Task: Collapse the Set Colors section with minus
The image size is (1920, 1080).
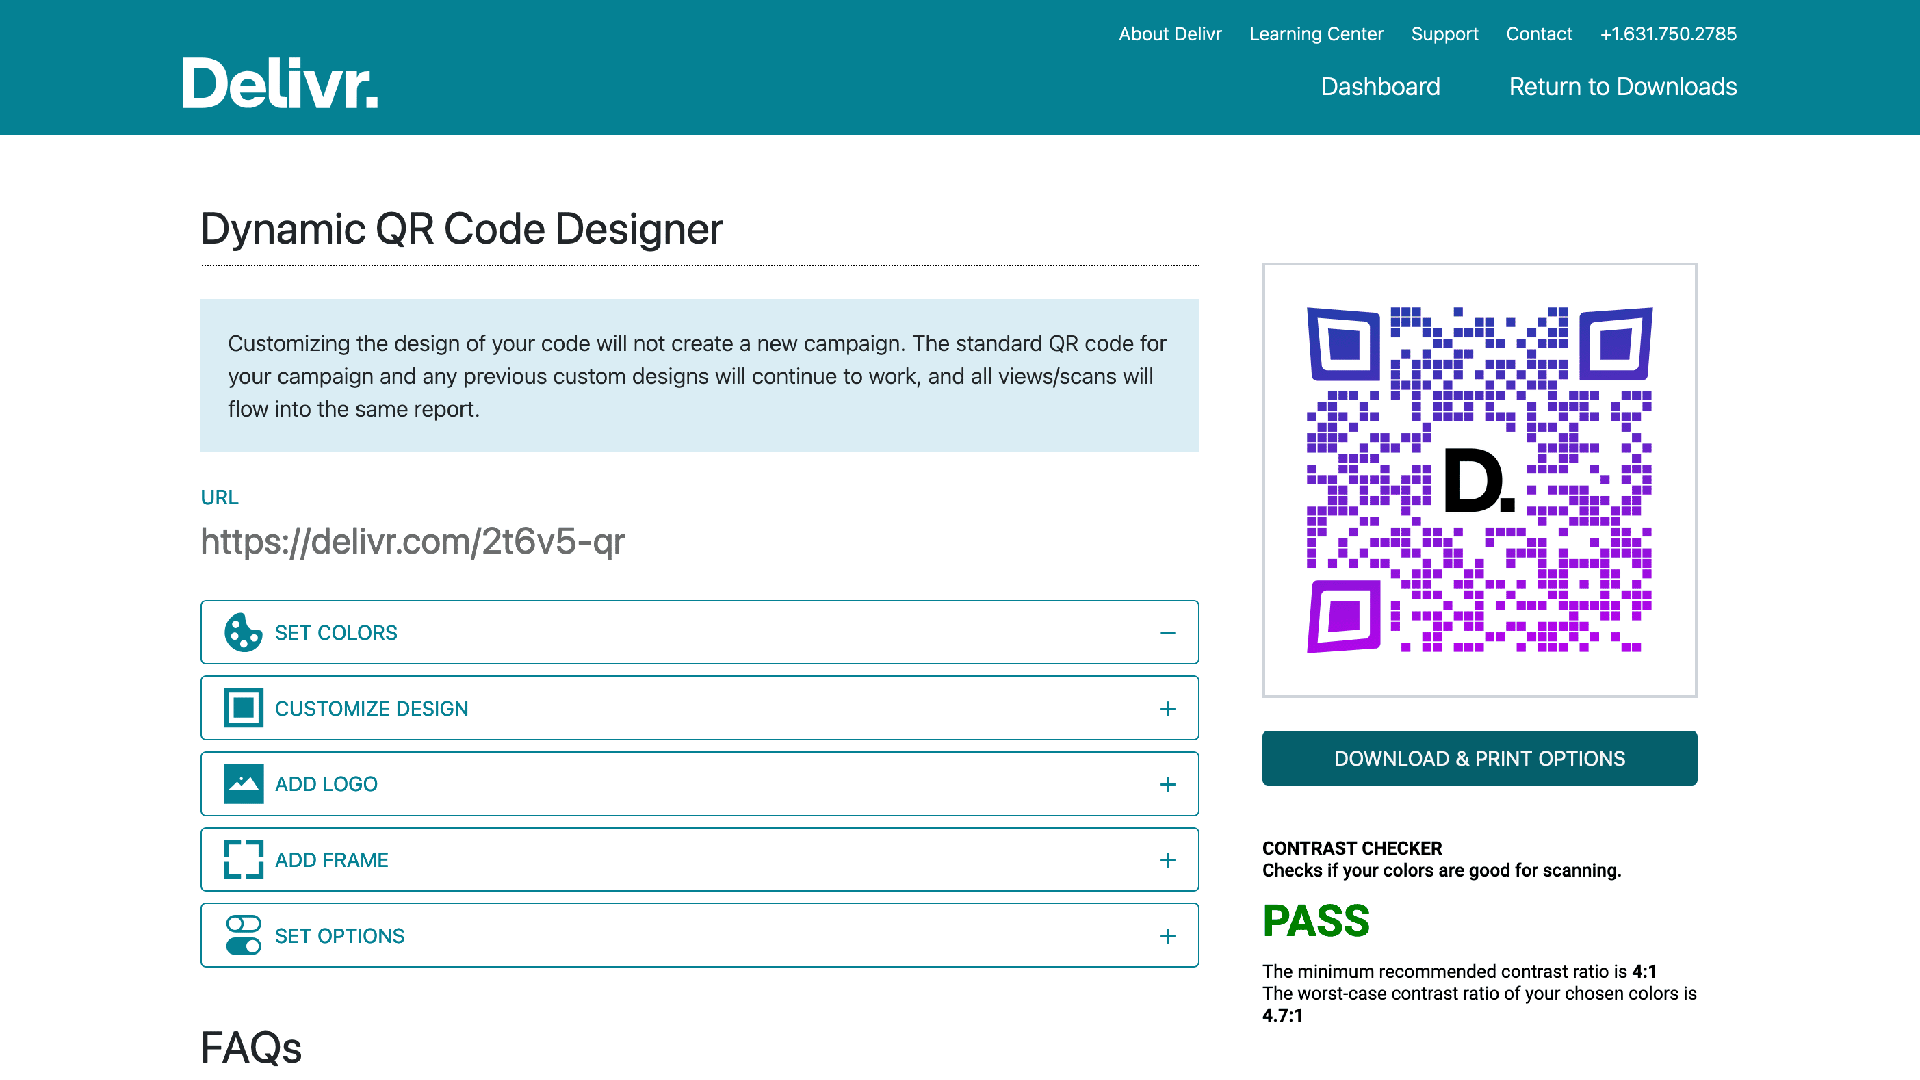Action: (1167, 633)
